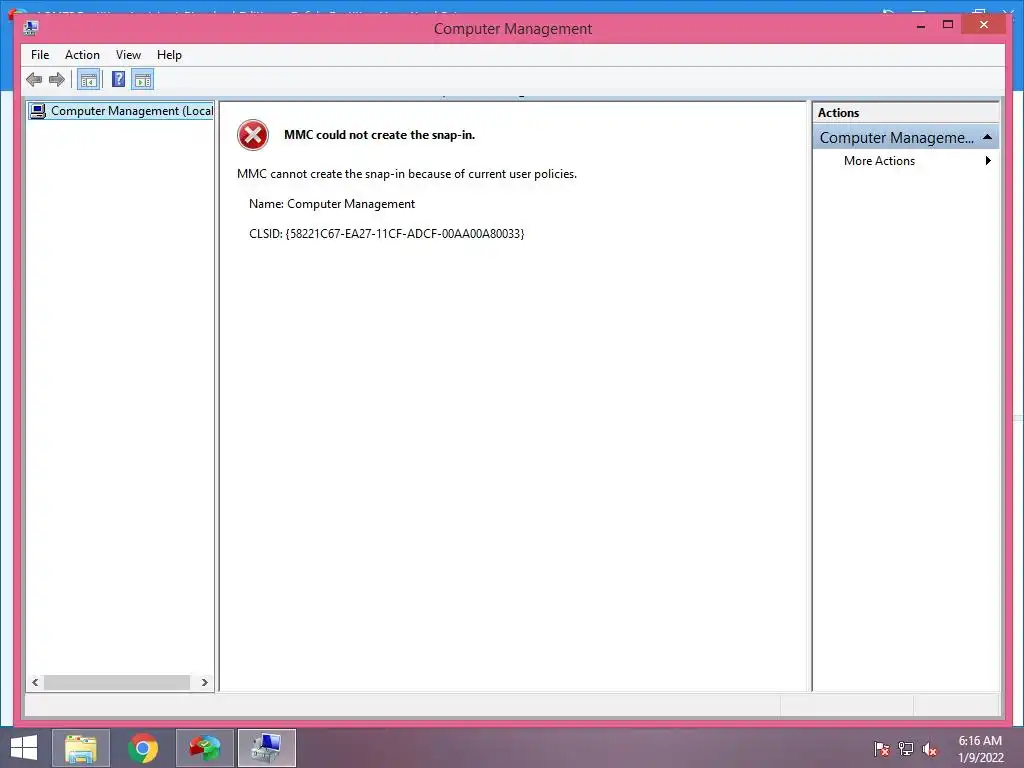Click the 'MMC could not create the snap-in.' heading
Viewport: 1024px width, 768px height.
coord(379,135)
